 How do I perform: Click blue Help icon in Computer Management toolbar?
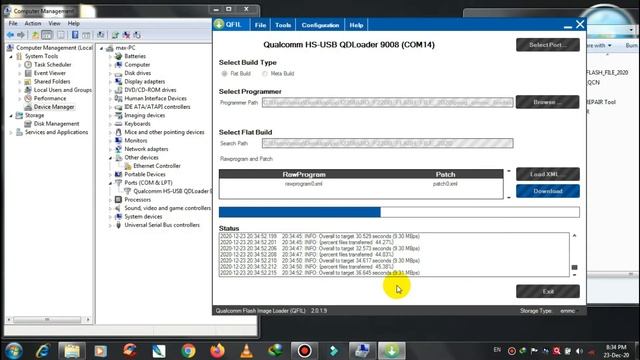point(75,35)
